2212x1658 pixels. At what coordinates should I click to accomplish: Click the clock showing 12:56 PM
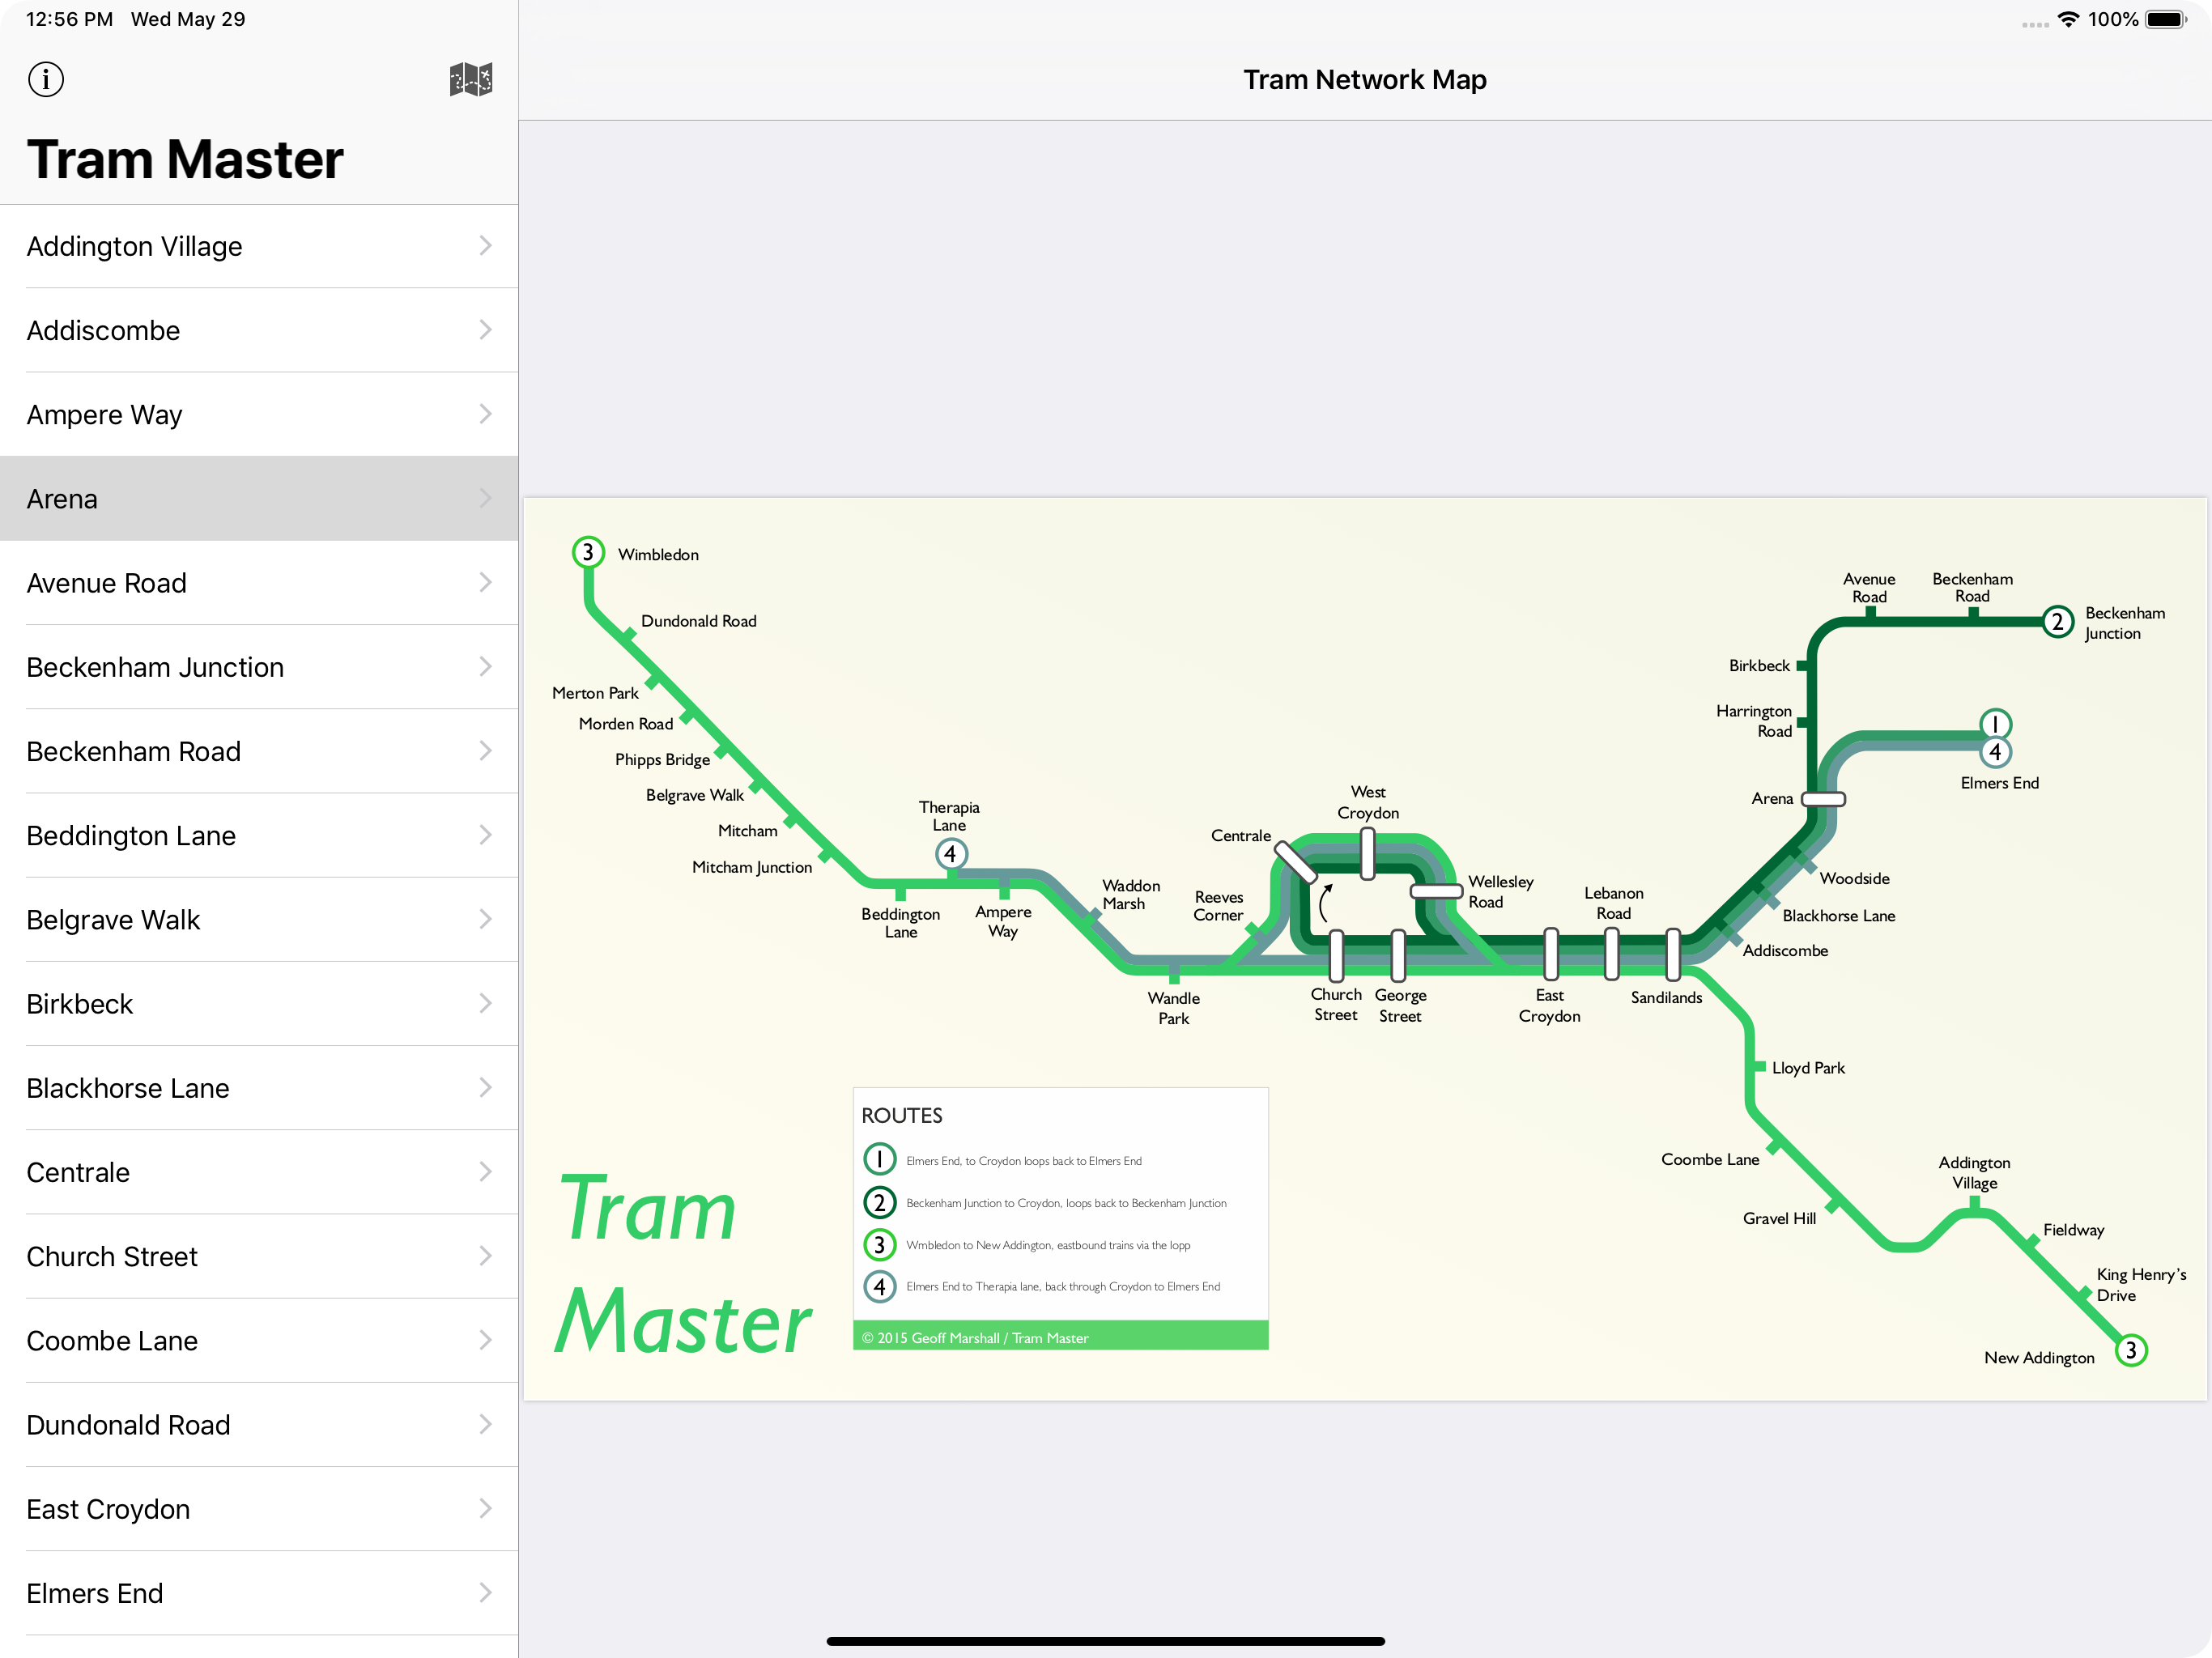tap(69, 19)
